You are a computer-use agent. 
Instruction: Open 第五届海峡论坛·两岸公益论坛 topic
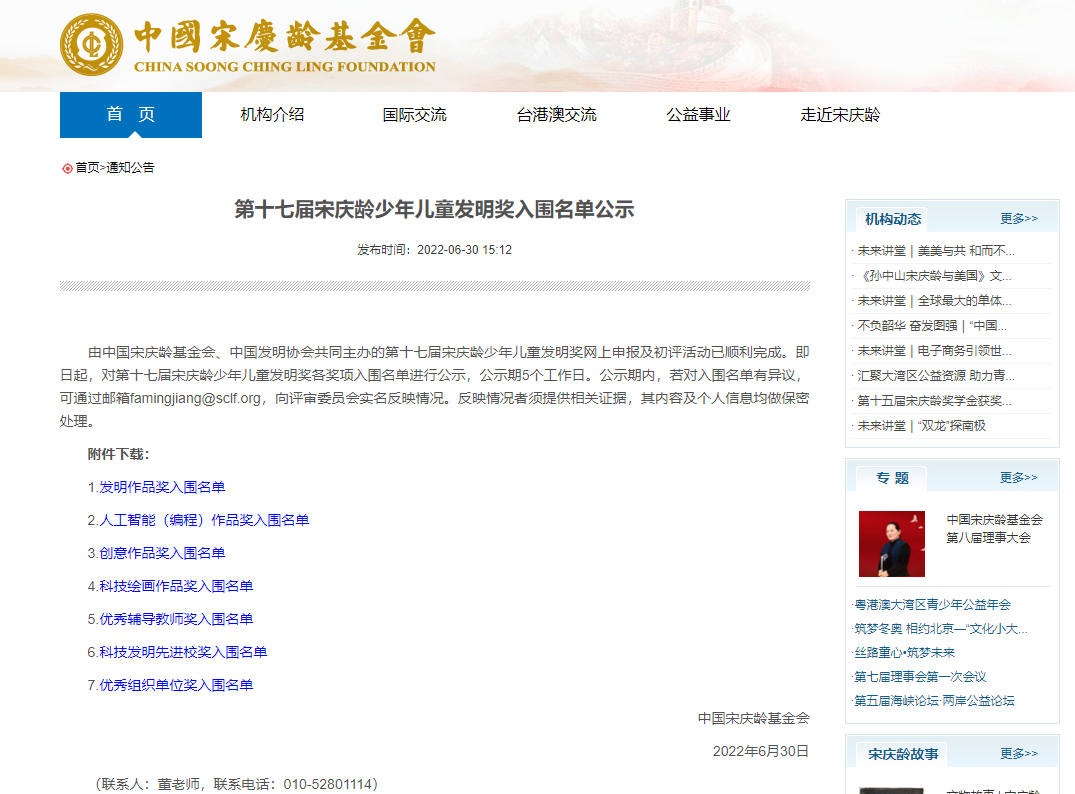point(934,700)
